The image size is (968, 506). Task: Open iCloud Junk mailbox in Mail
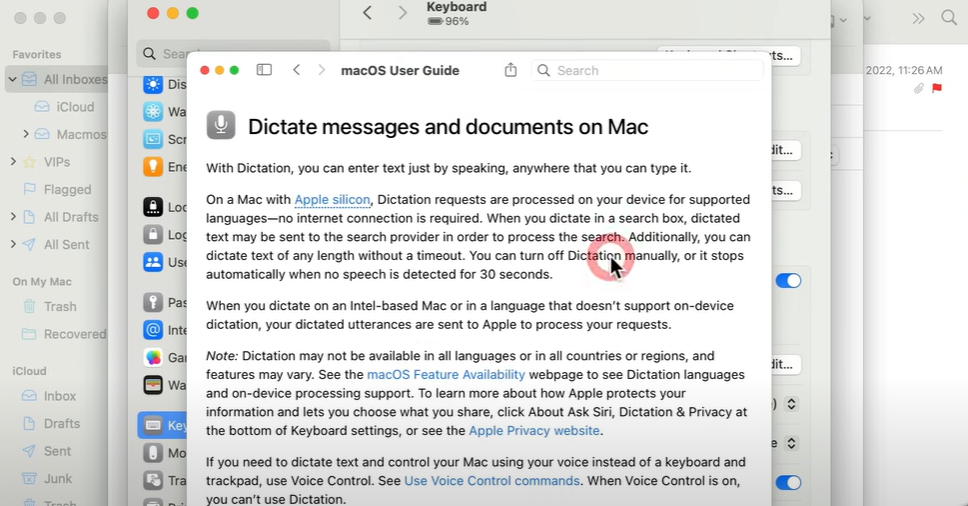point(47,479)
